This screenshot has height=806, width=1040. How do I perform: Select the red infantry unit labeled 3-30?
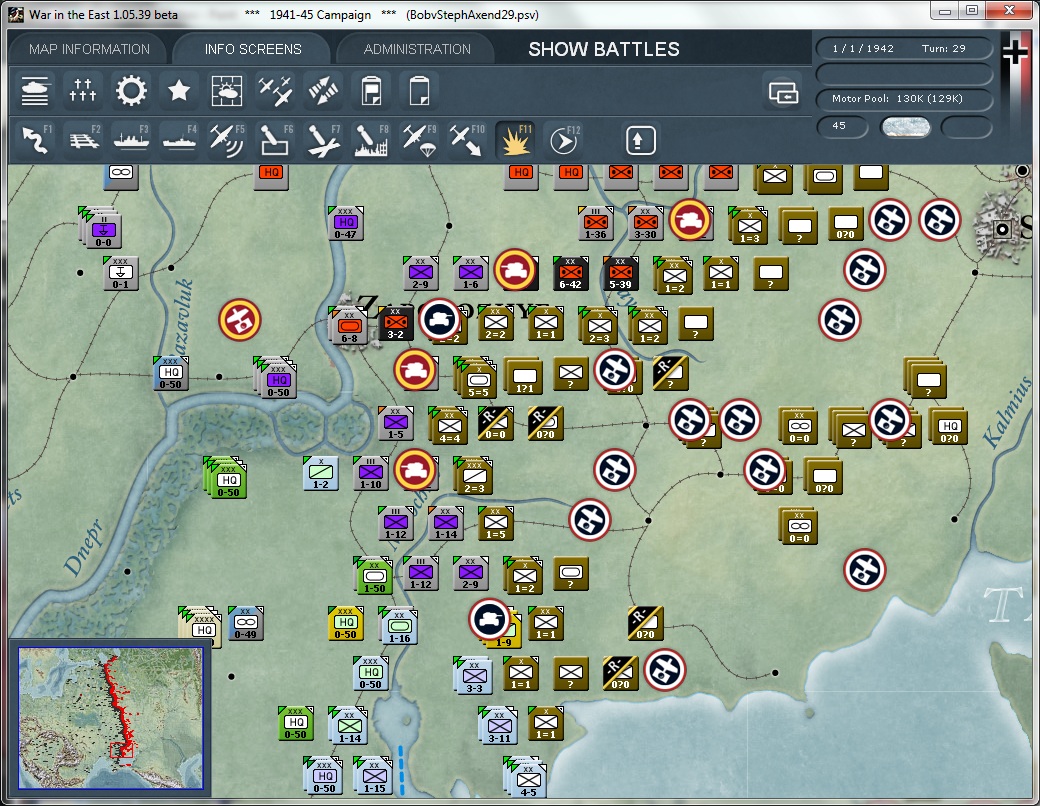coord(645,223)
